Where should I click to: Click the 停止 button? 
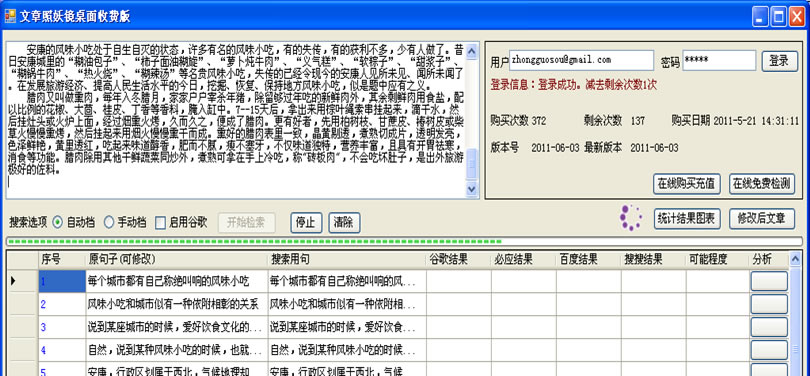pyautogui.click(x=306, y=223)
